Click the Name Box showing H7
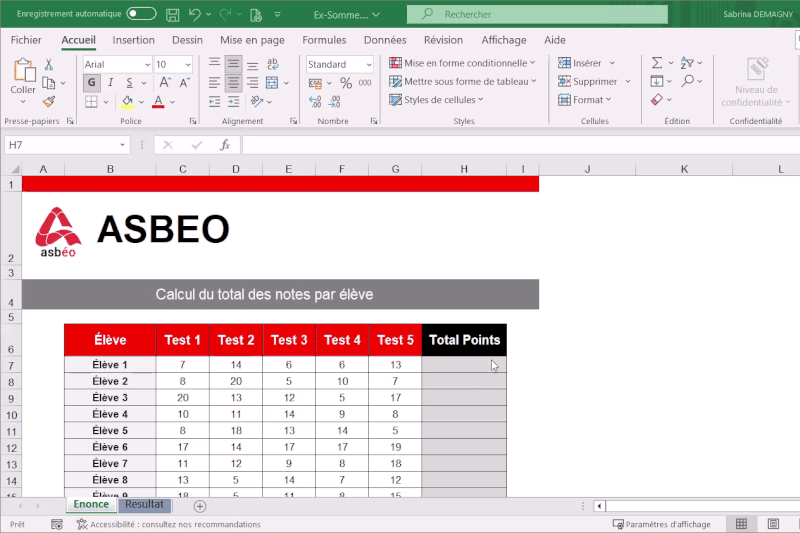This screenshot has width=800, height=533. 66,145
